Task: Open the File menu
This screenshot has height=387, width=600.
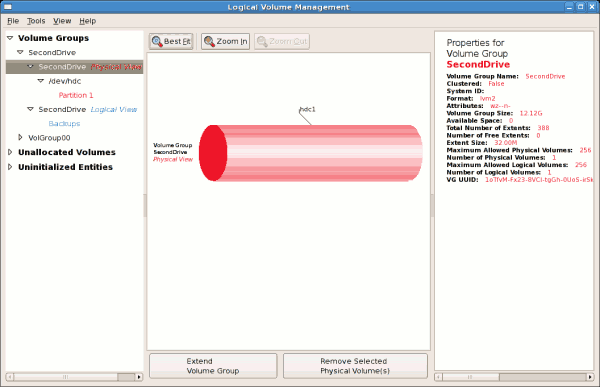Action: (x=13, y=21)
